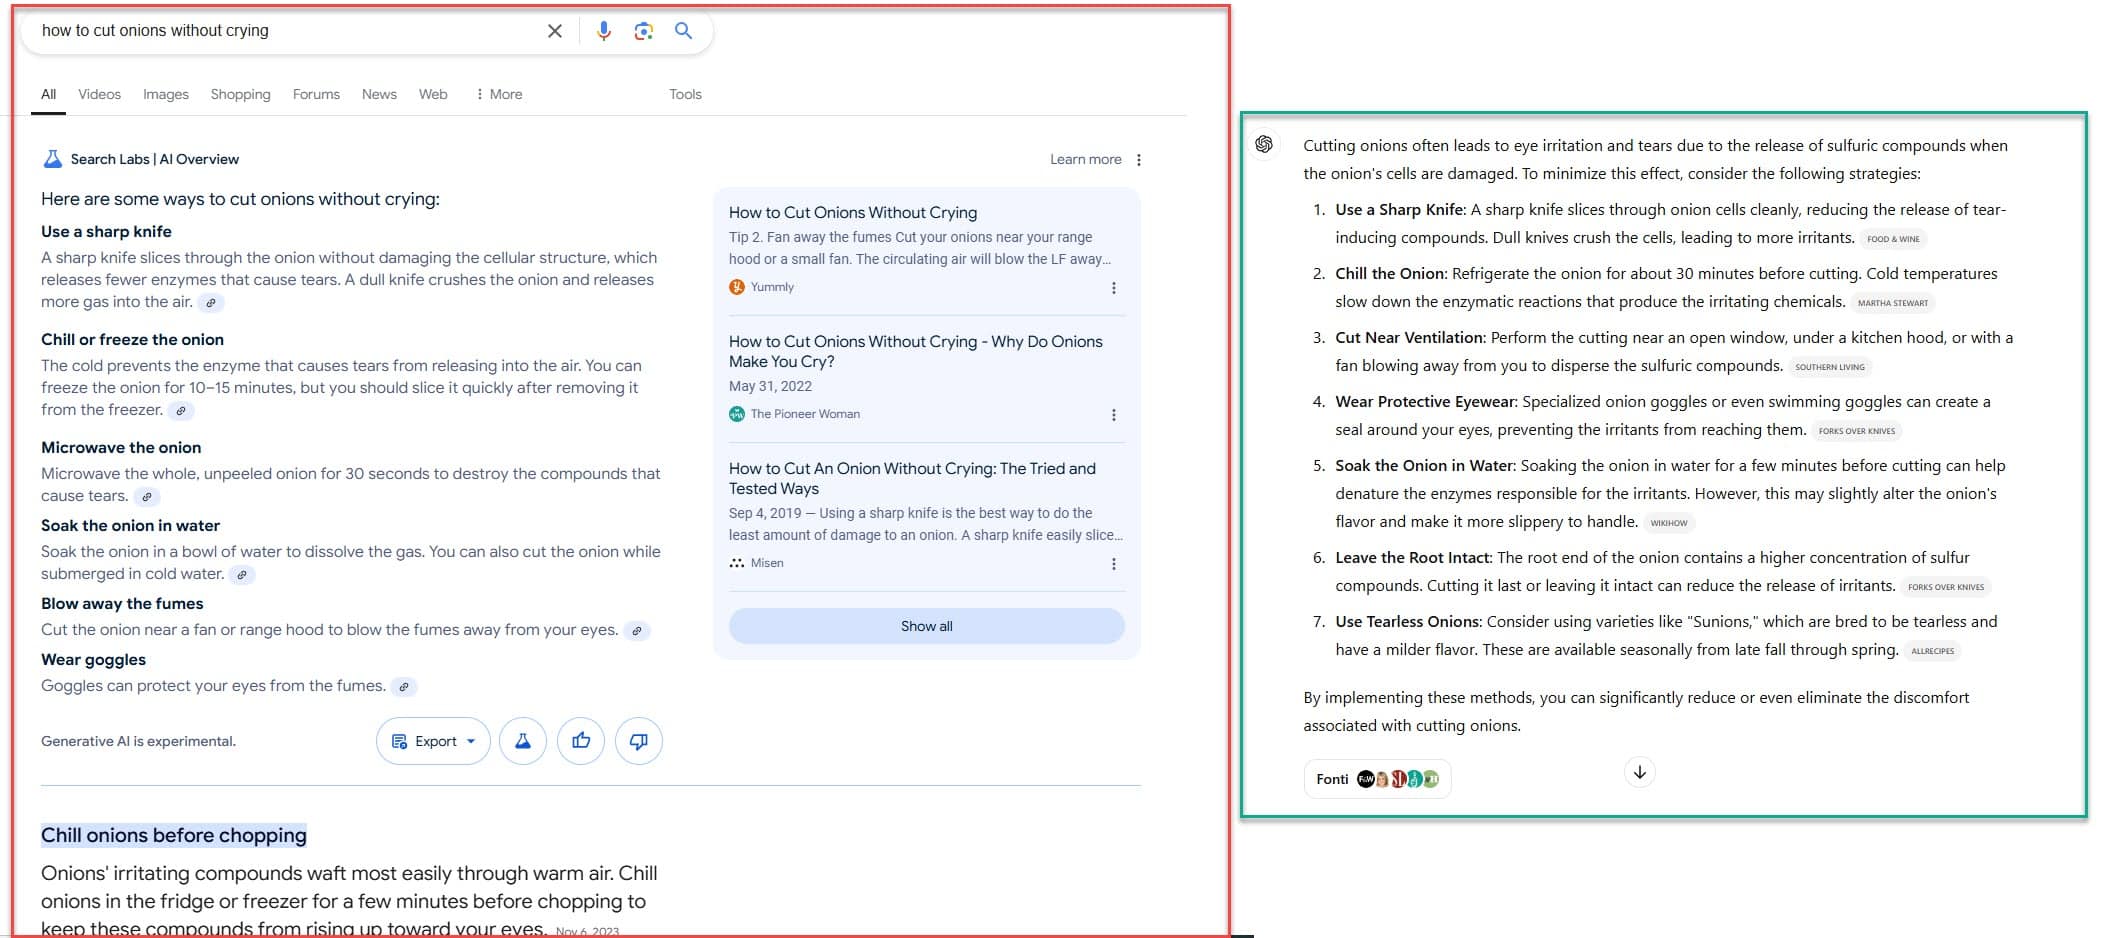Expand the More search filters menu

pos(499,94)
